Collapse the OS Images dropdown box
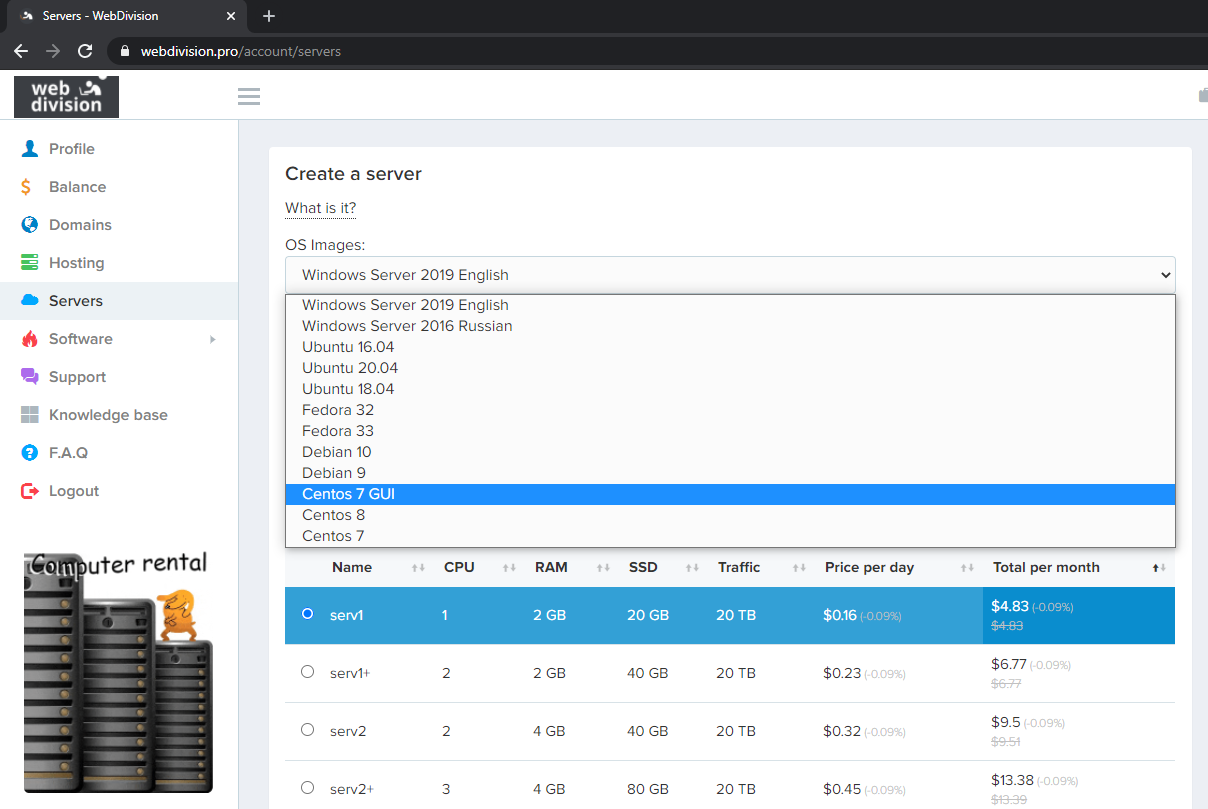This screenshot has width=1208, height=809. tap(730, 275)
